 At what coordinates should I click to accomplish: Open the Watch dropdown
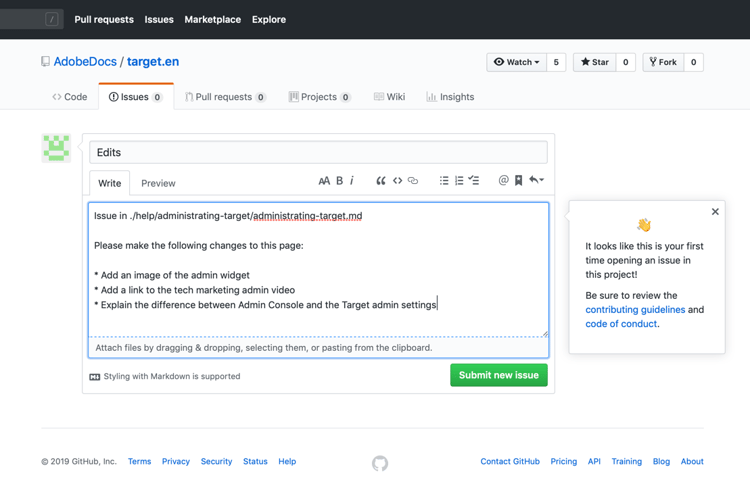click(x=517, y=62)
